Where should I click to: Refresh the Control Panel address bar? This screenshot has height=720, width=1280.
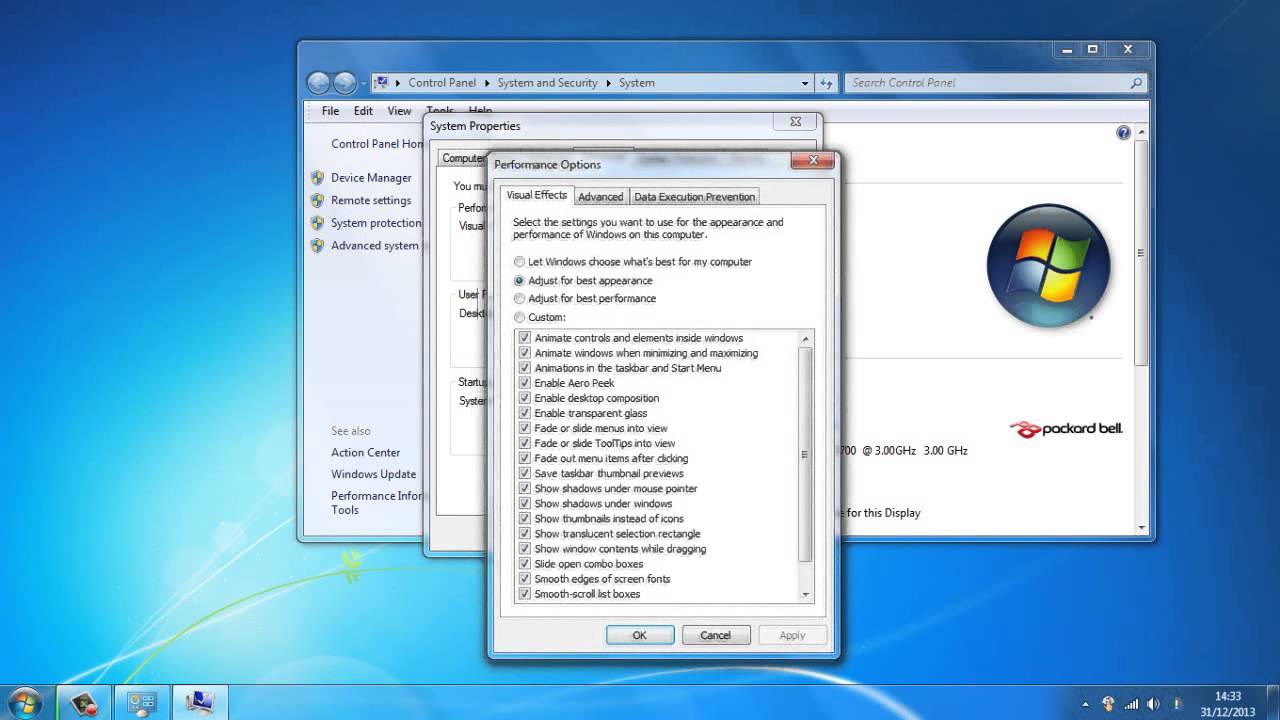coord(826,83)
